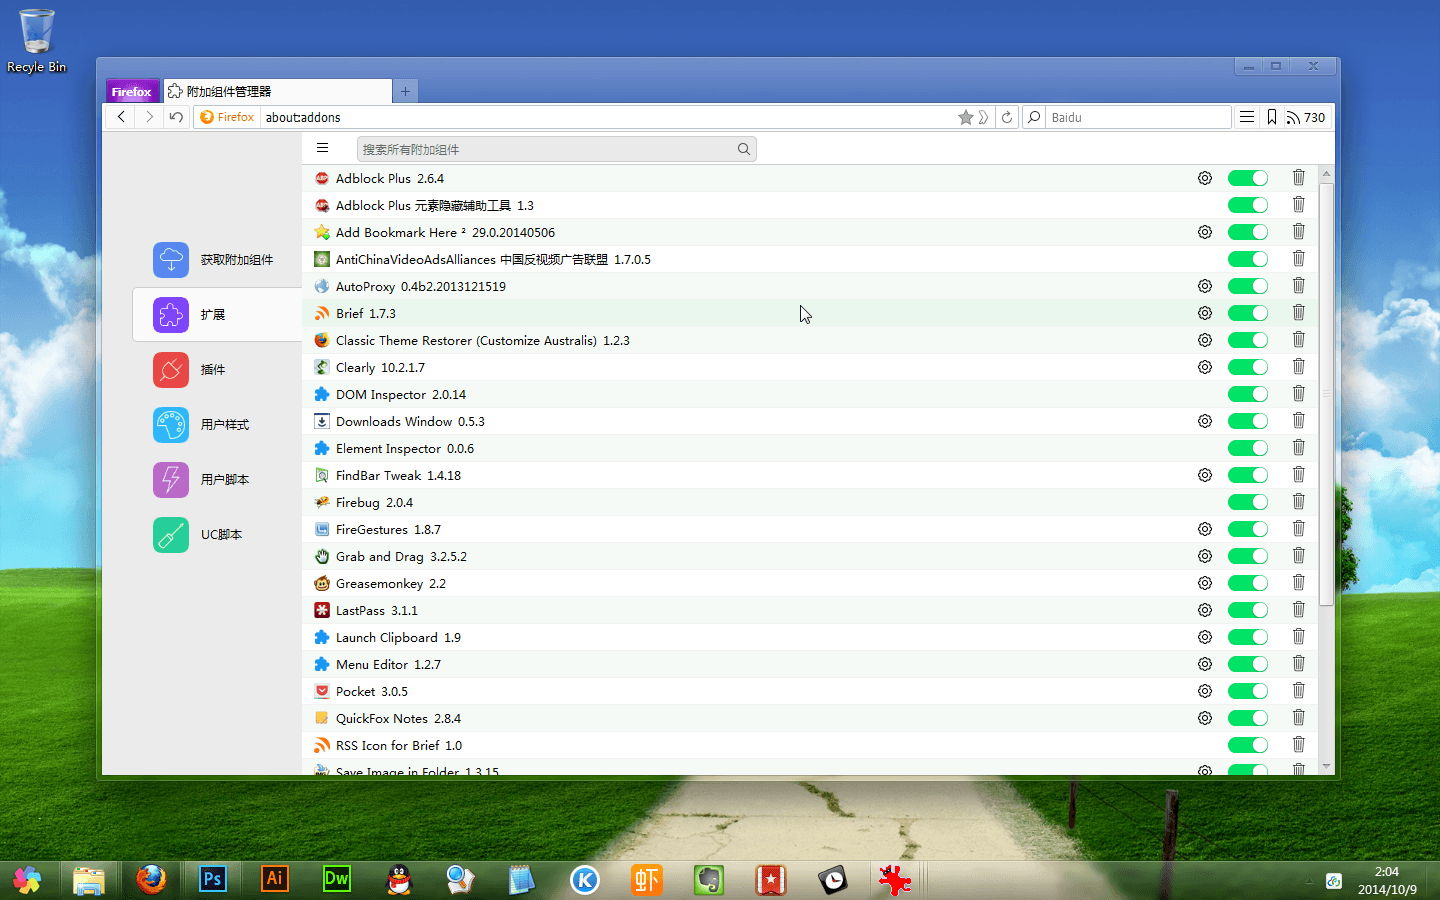Screen dimensions: 1440x900
Task: Click the bookmark star in address bar
Action: (x=965, y=117)
